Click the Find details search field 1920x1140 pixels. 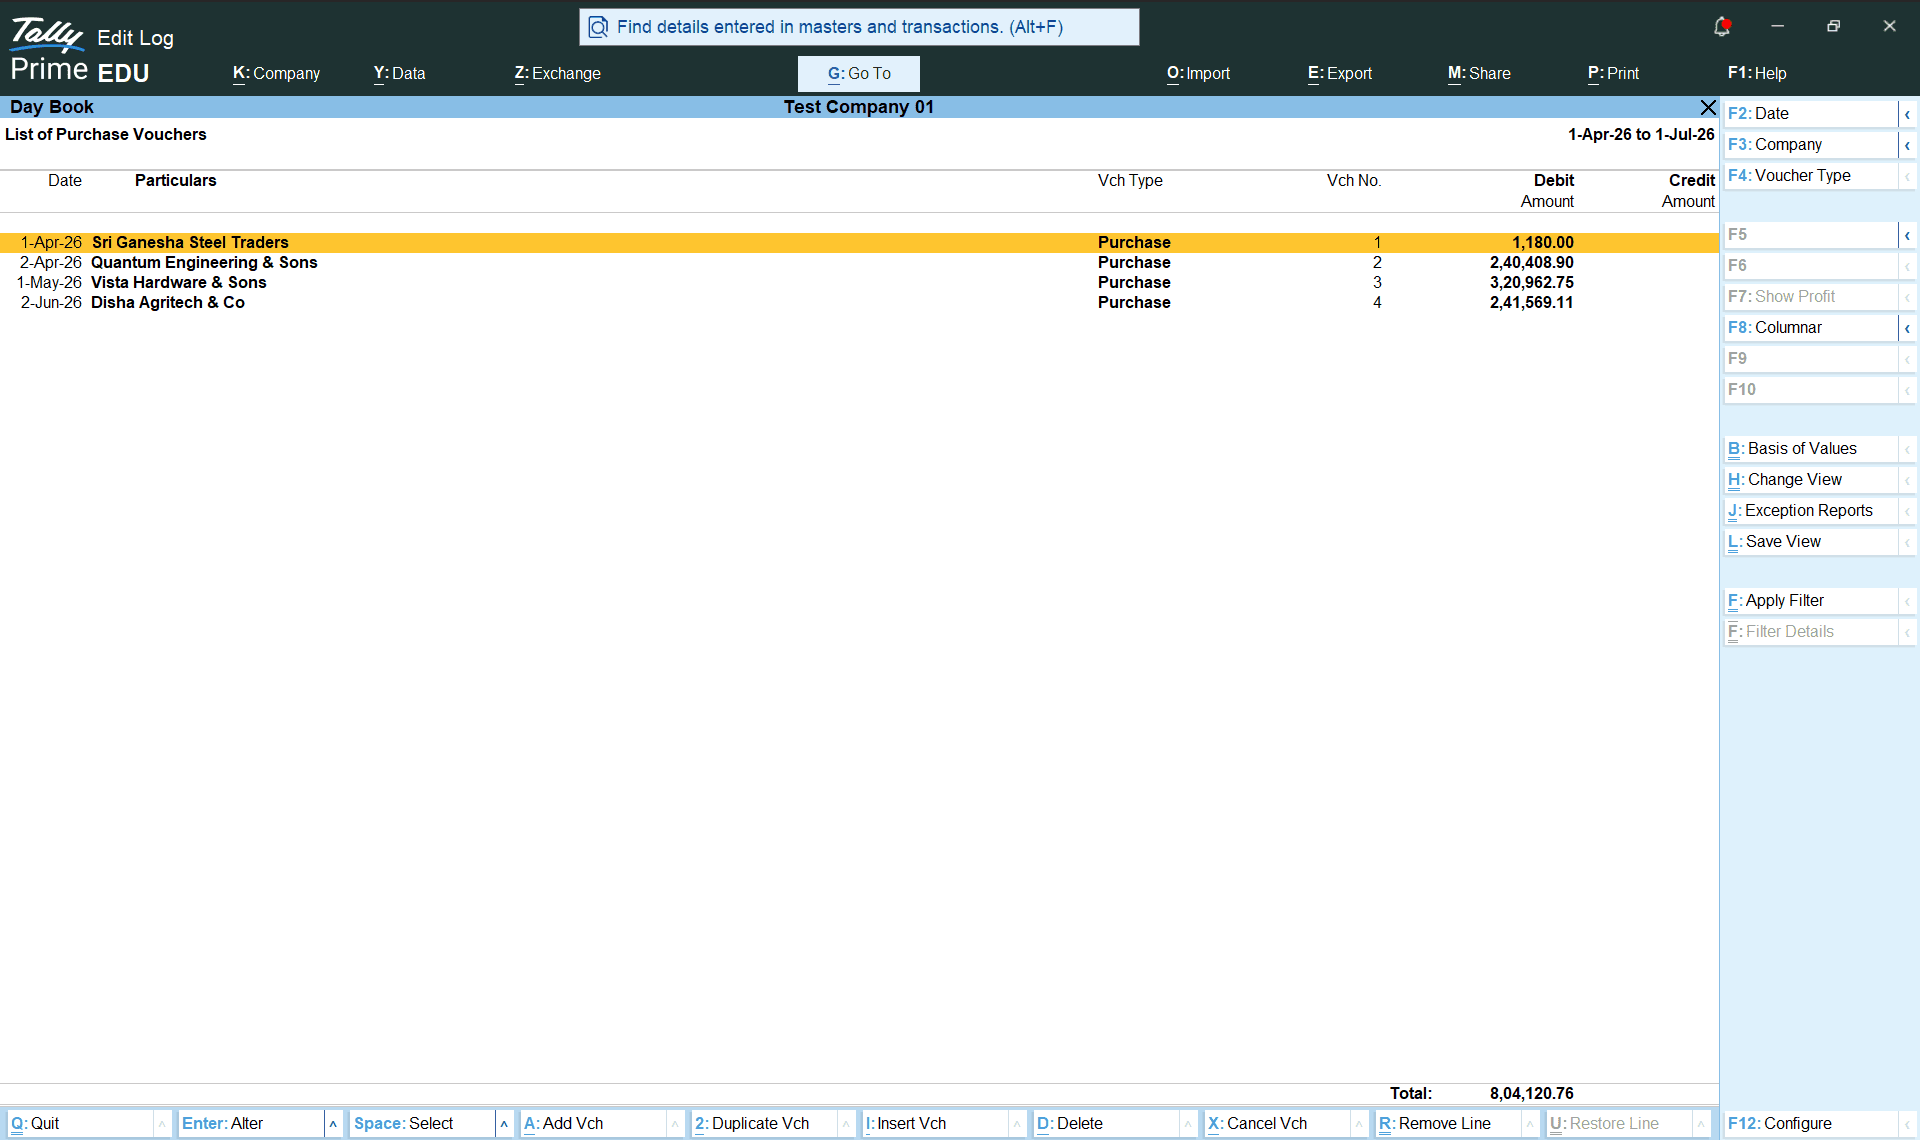pos(859,27)
